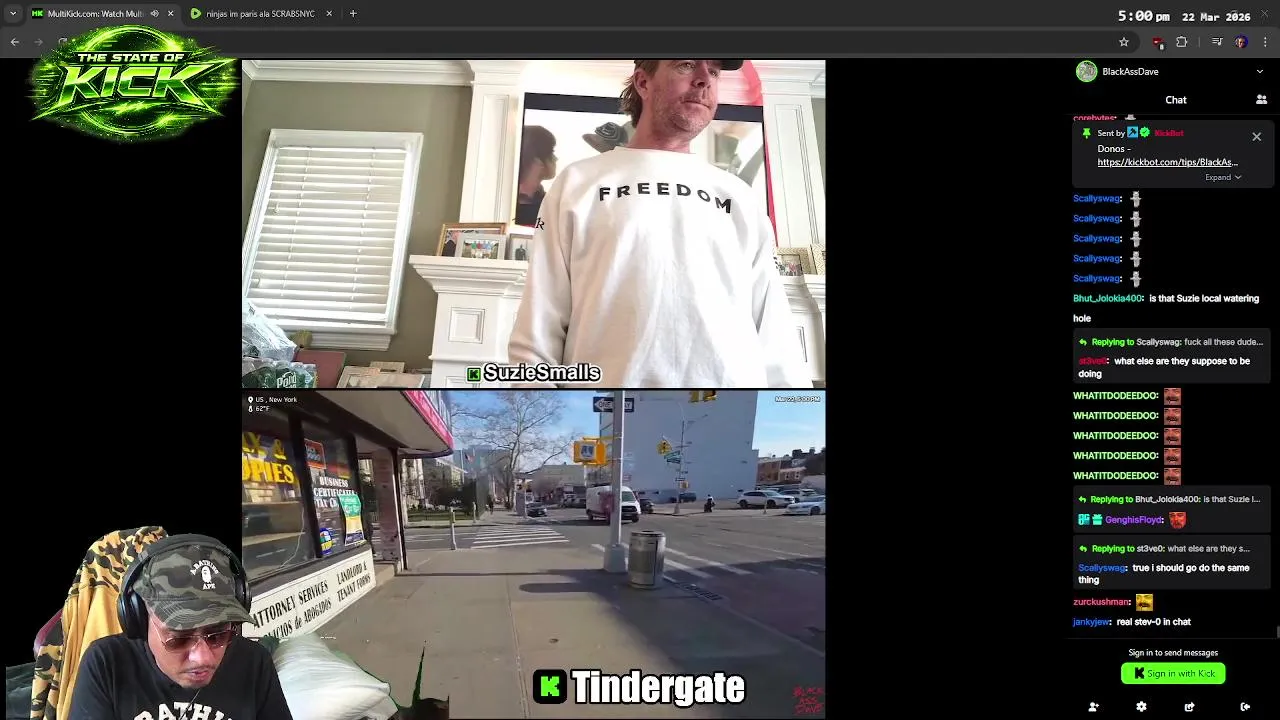Sign in with Kick button
Viewport: 1280px width, 720px height.
[1173, 674]
